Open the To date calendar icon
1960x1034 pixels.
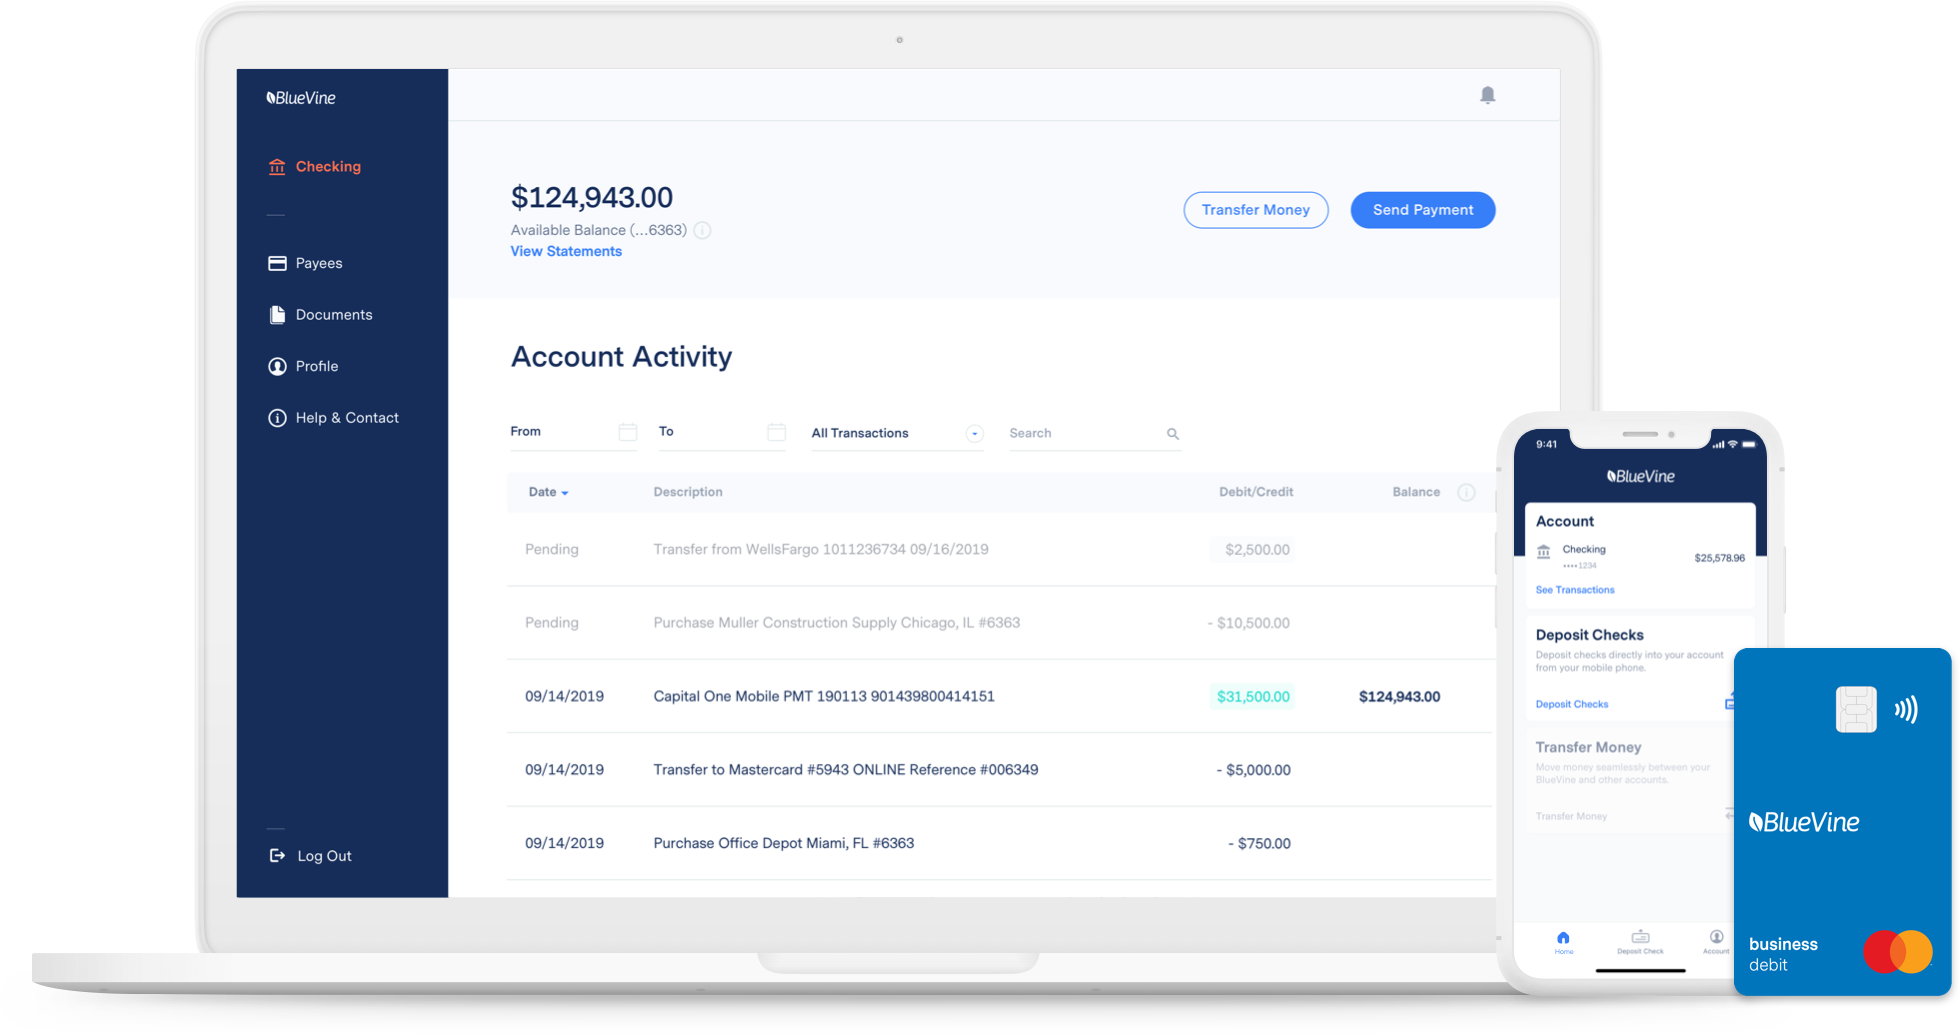[776, 432]
